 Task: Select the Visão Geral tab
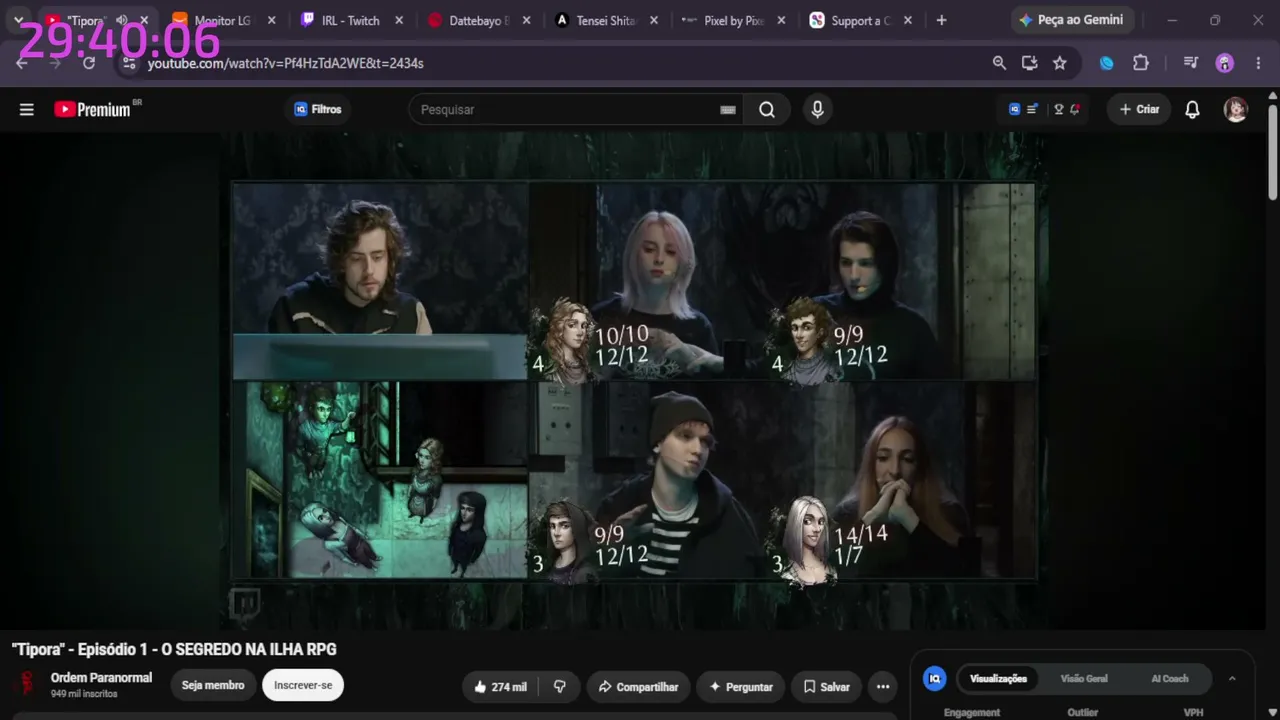click(x=1084, y=679)
